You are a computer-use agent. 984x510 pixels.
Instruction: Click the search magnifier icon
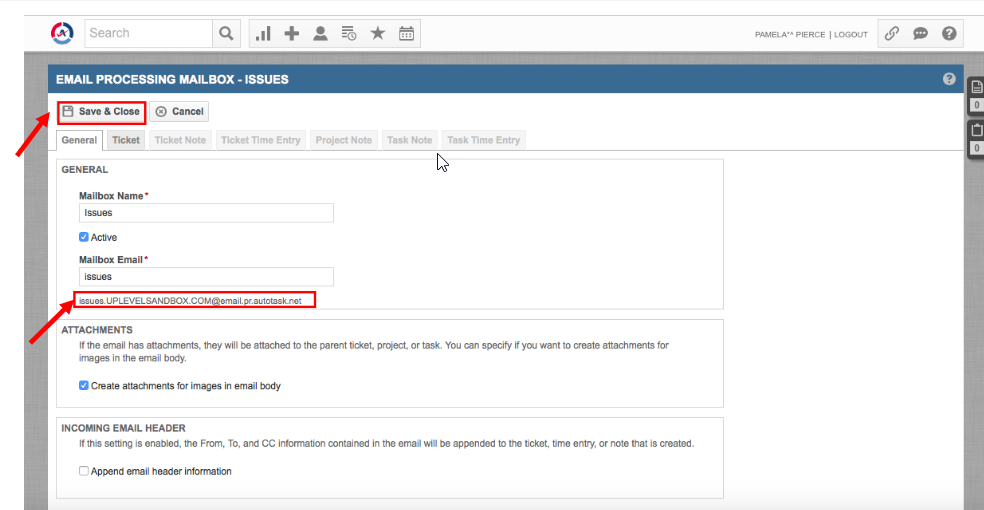(226, 33)
